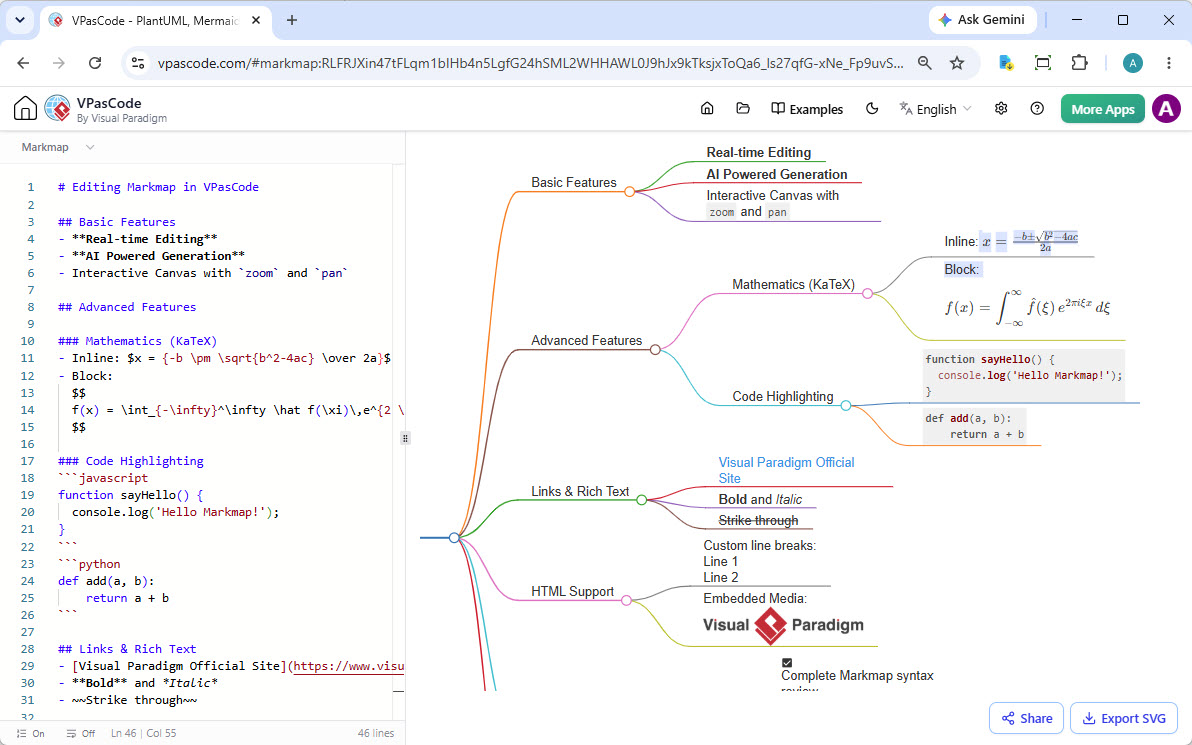Click the inline quadratic formula node
Image resolution: width=1192 pixels, height=745 pixels.
pyautogui.click(x=1011, y=242)
